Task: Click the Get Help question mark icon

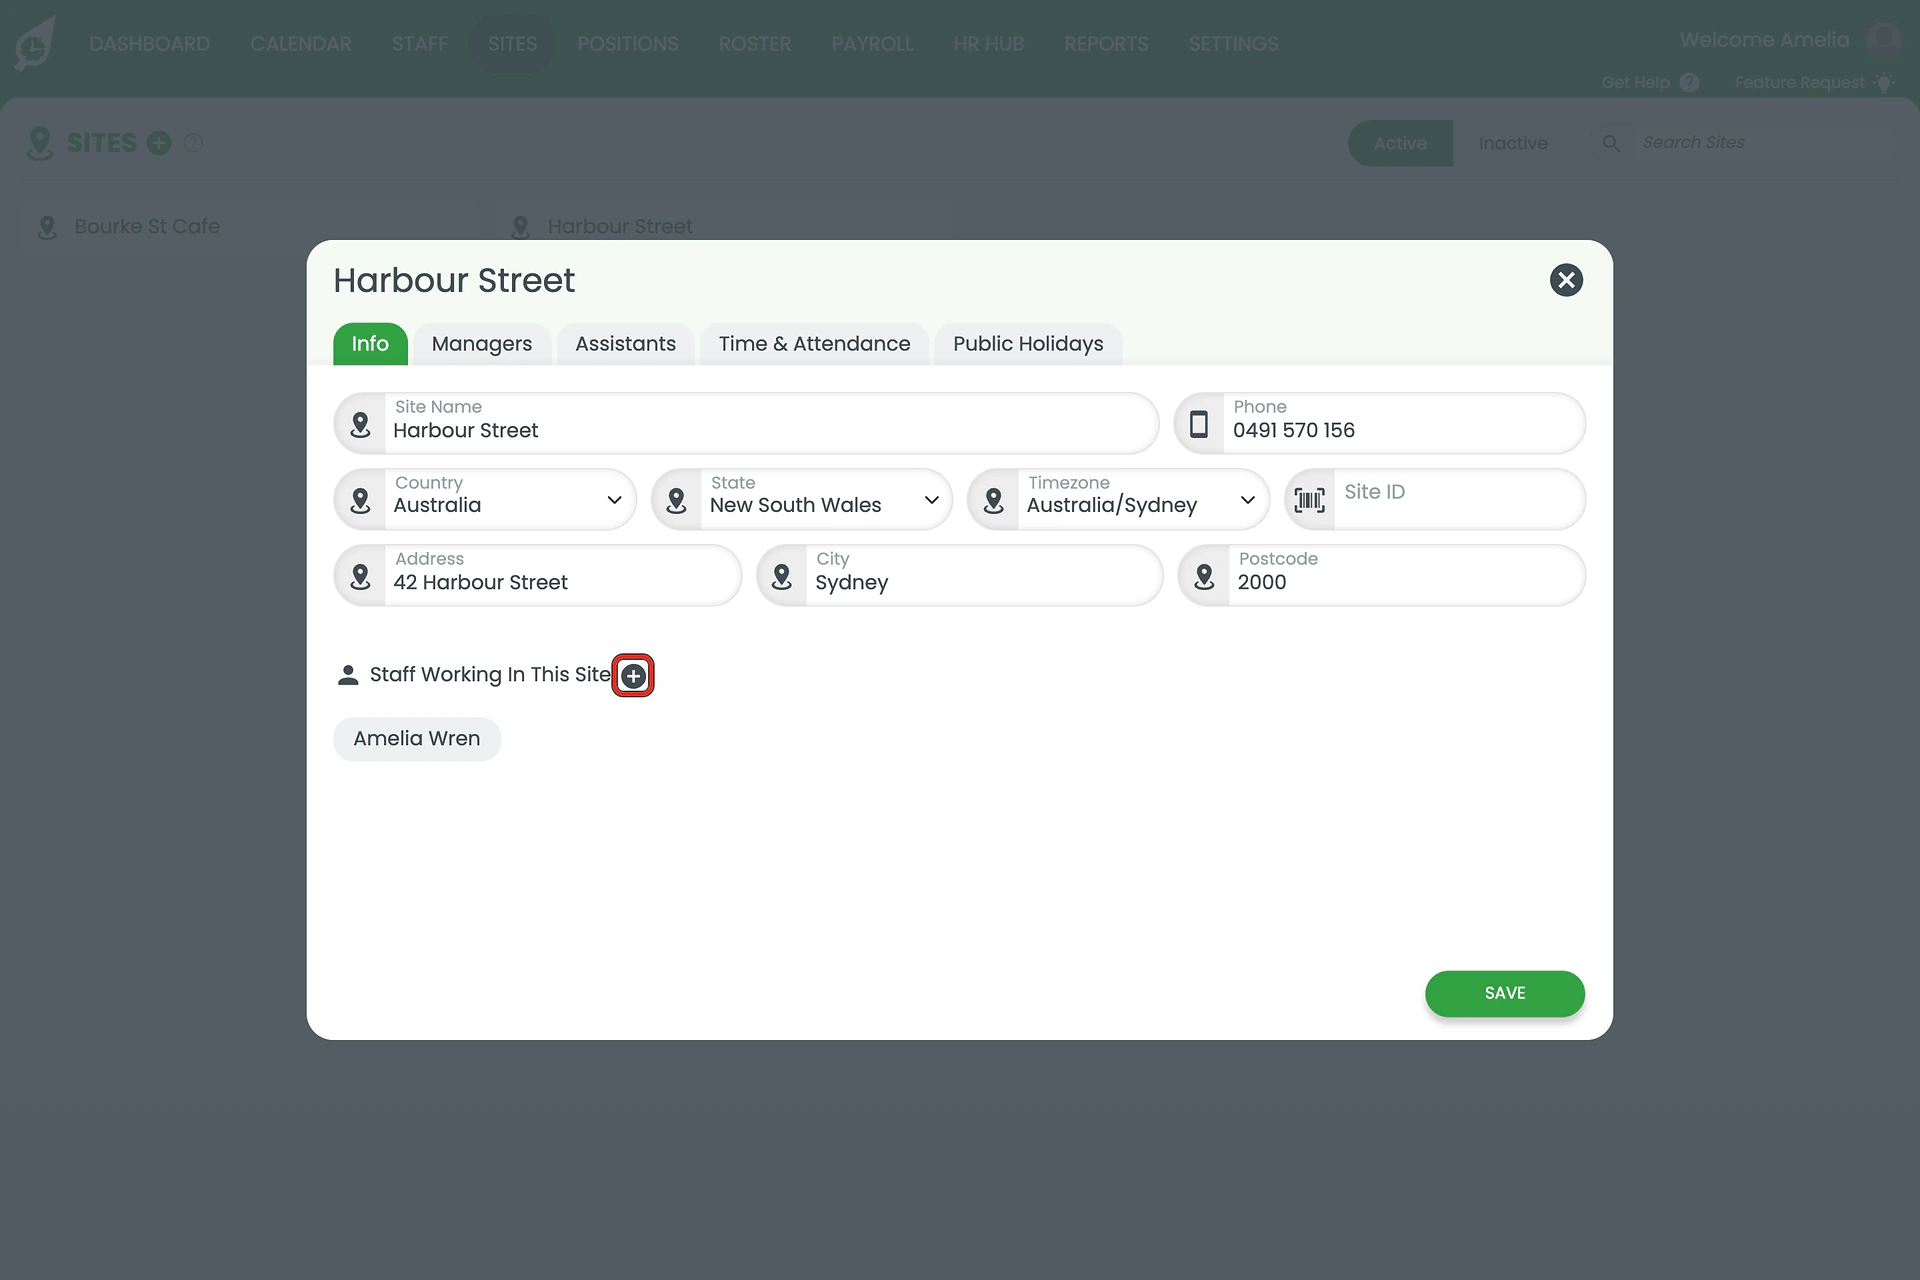Action: 1689,83
